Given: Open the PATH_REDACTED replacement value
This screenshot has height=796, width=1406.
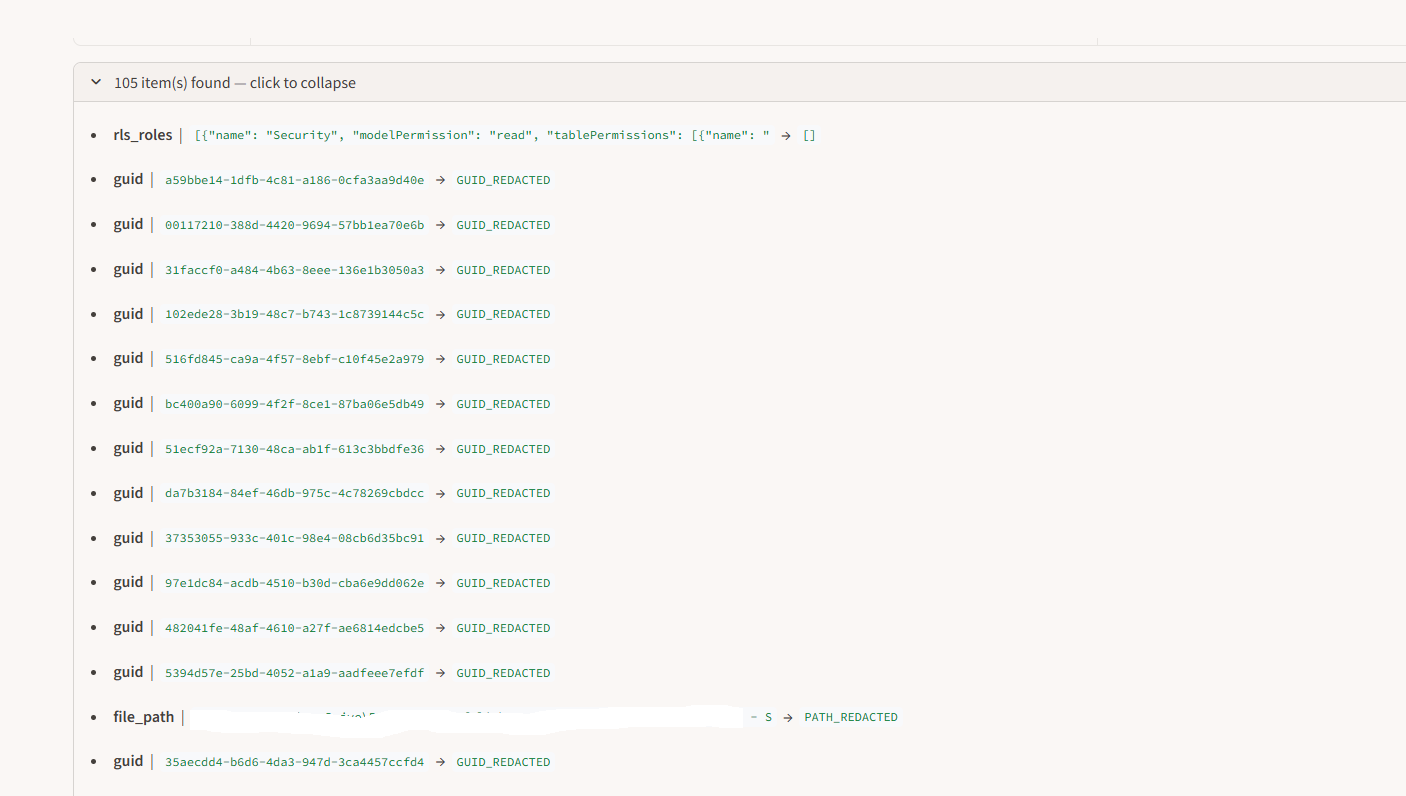Looking at the screenshot, I should pyautogui.click(x=850, y=716).
